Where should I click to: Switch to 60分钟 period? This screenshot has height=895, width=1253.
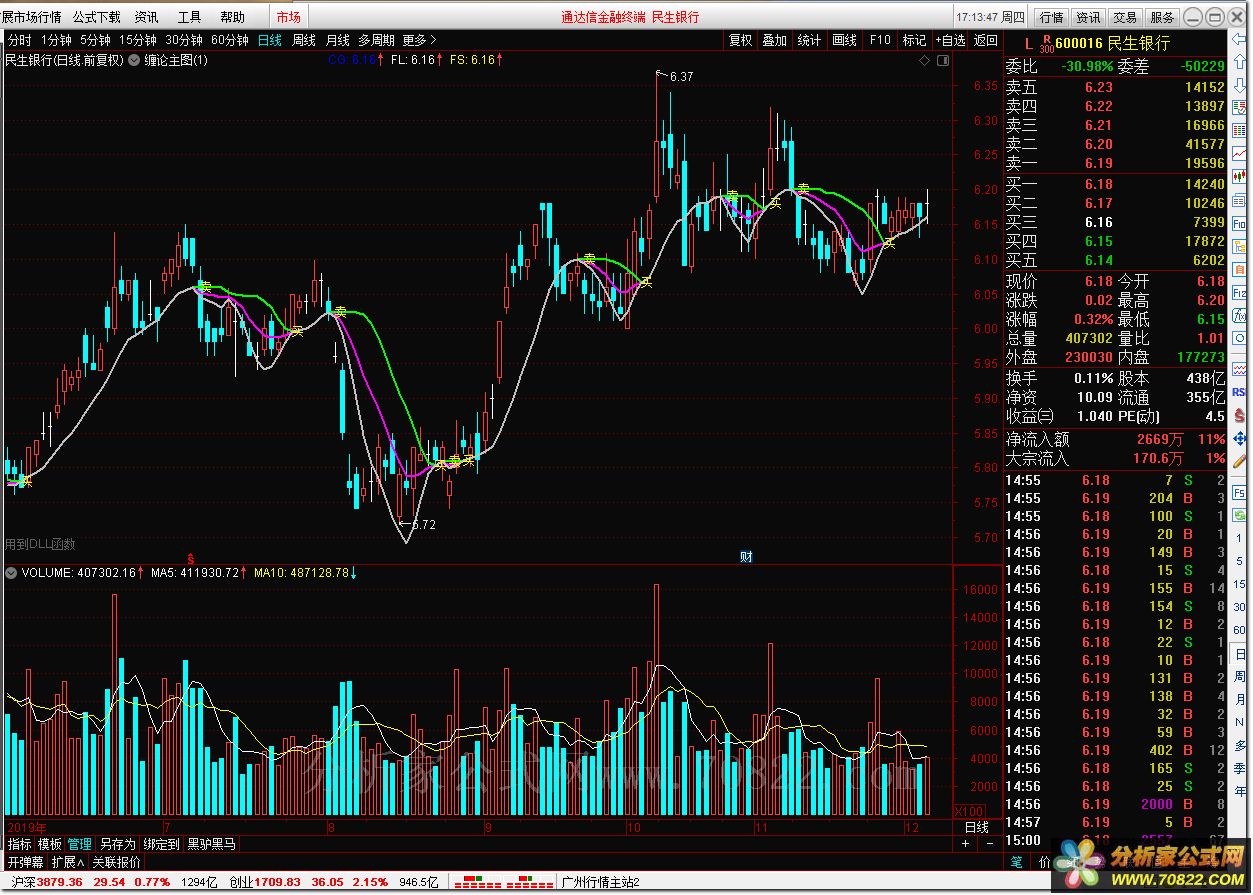tap(230, 40)
